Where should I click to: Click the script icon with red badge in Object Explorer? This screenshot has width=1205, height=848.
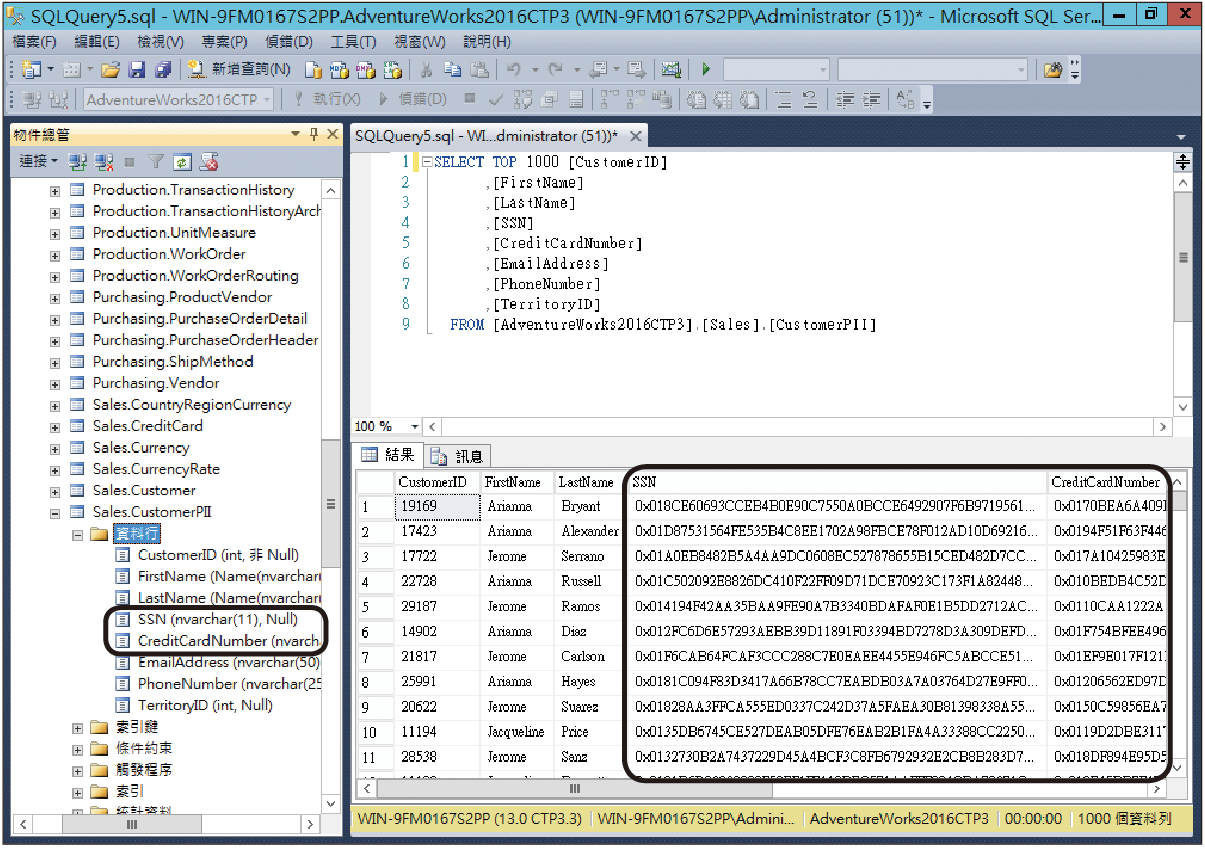coord(209,161)
